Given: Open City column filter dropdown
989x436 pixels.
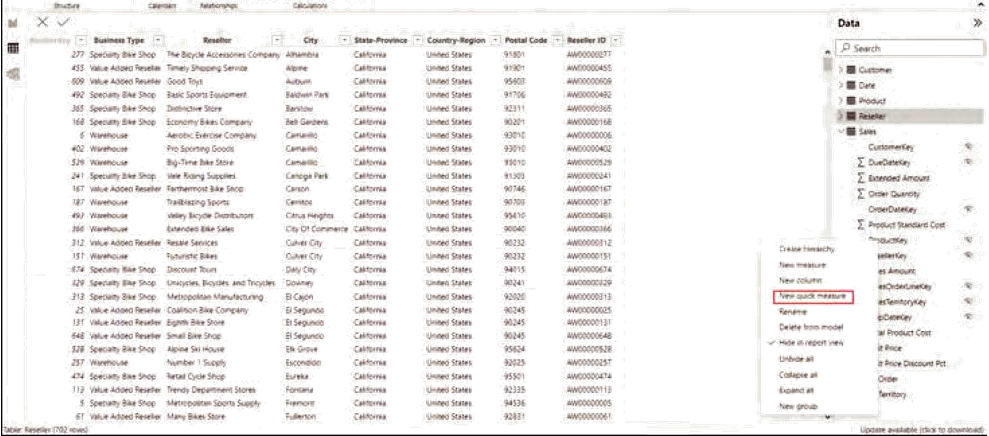Looking at the screenshot, I should [344, 40].
